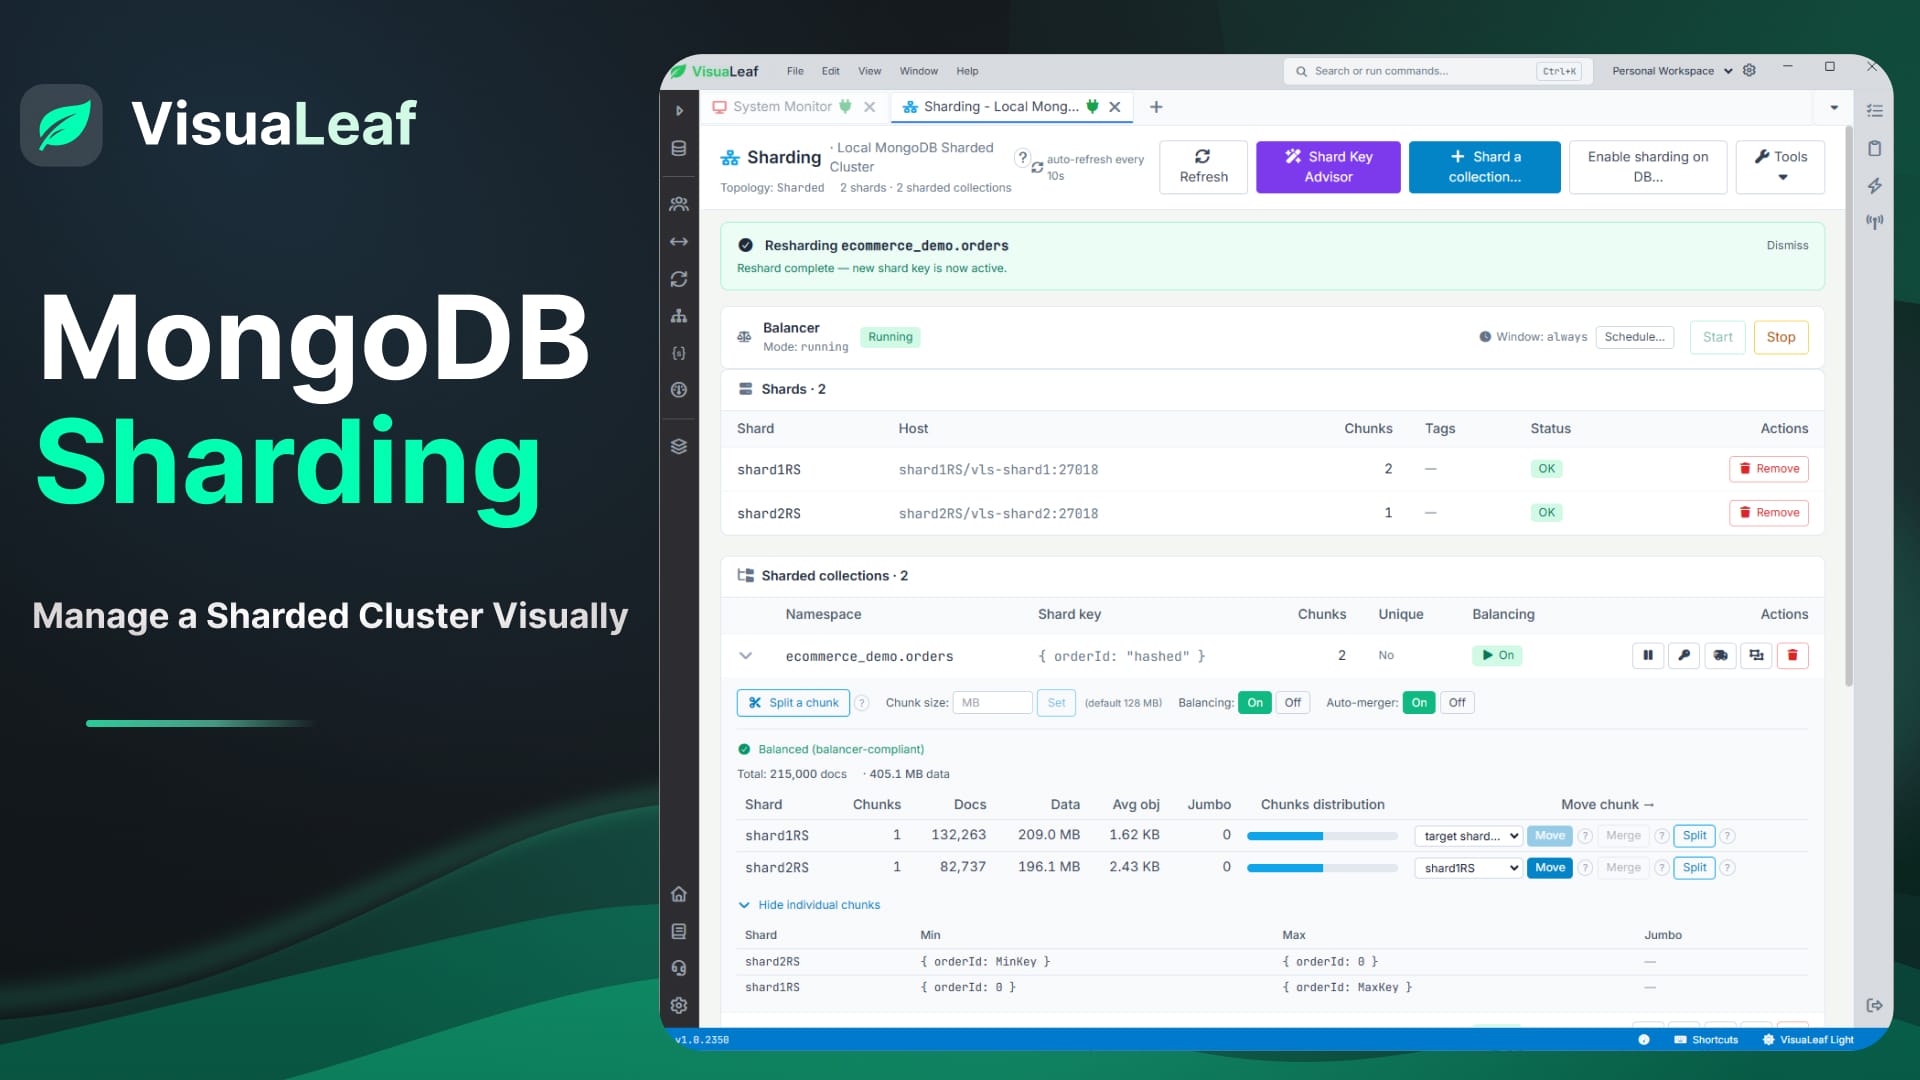The image size is (1920, 1080).
Task: Open the logs list sidebar icon
Action: click(679, 931)
